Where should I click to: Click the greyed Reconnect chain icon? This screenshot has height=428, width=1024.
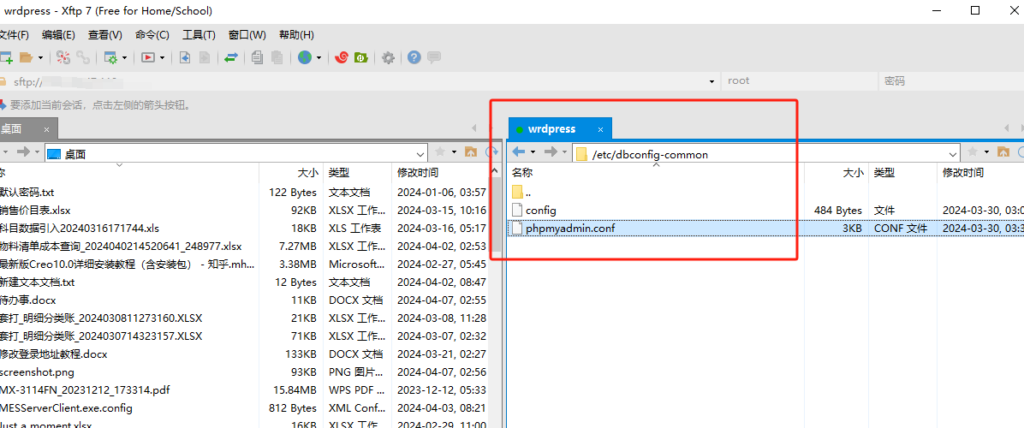(83, 58)
